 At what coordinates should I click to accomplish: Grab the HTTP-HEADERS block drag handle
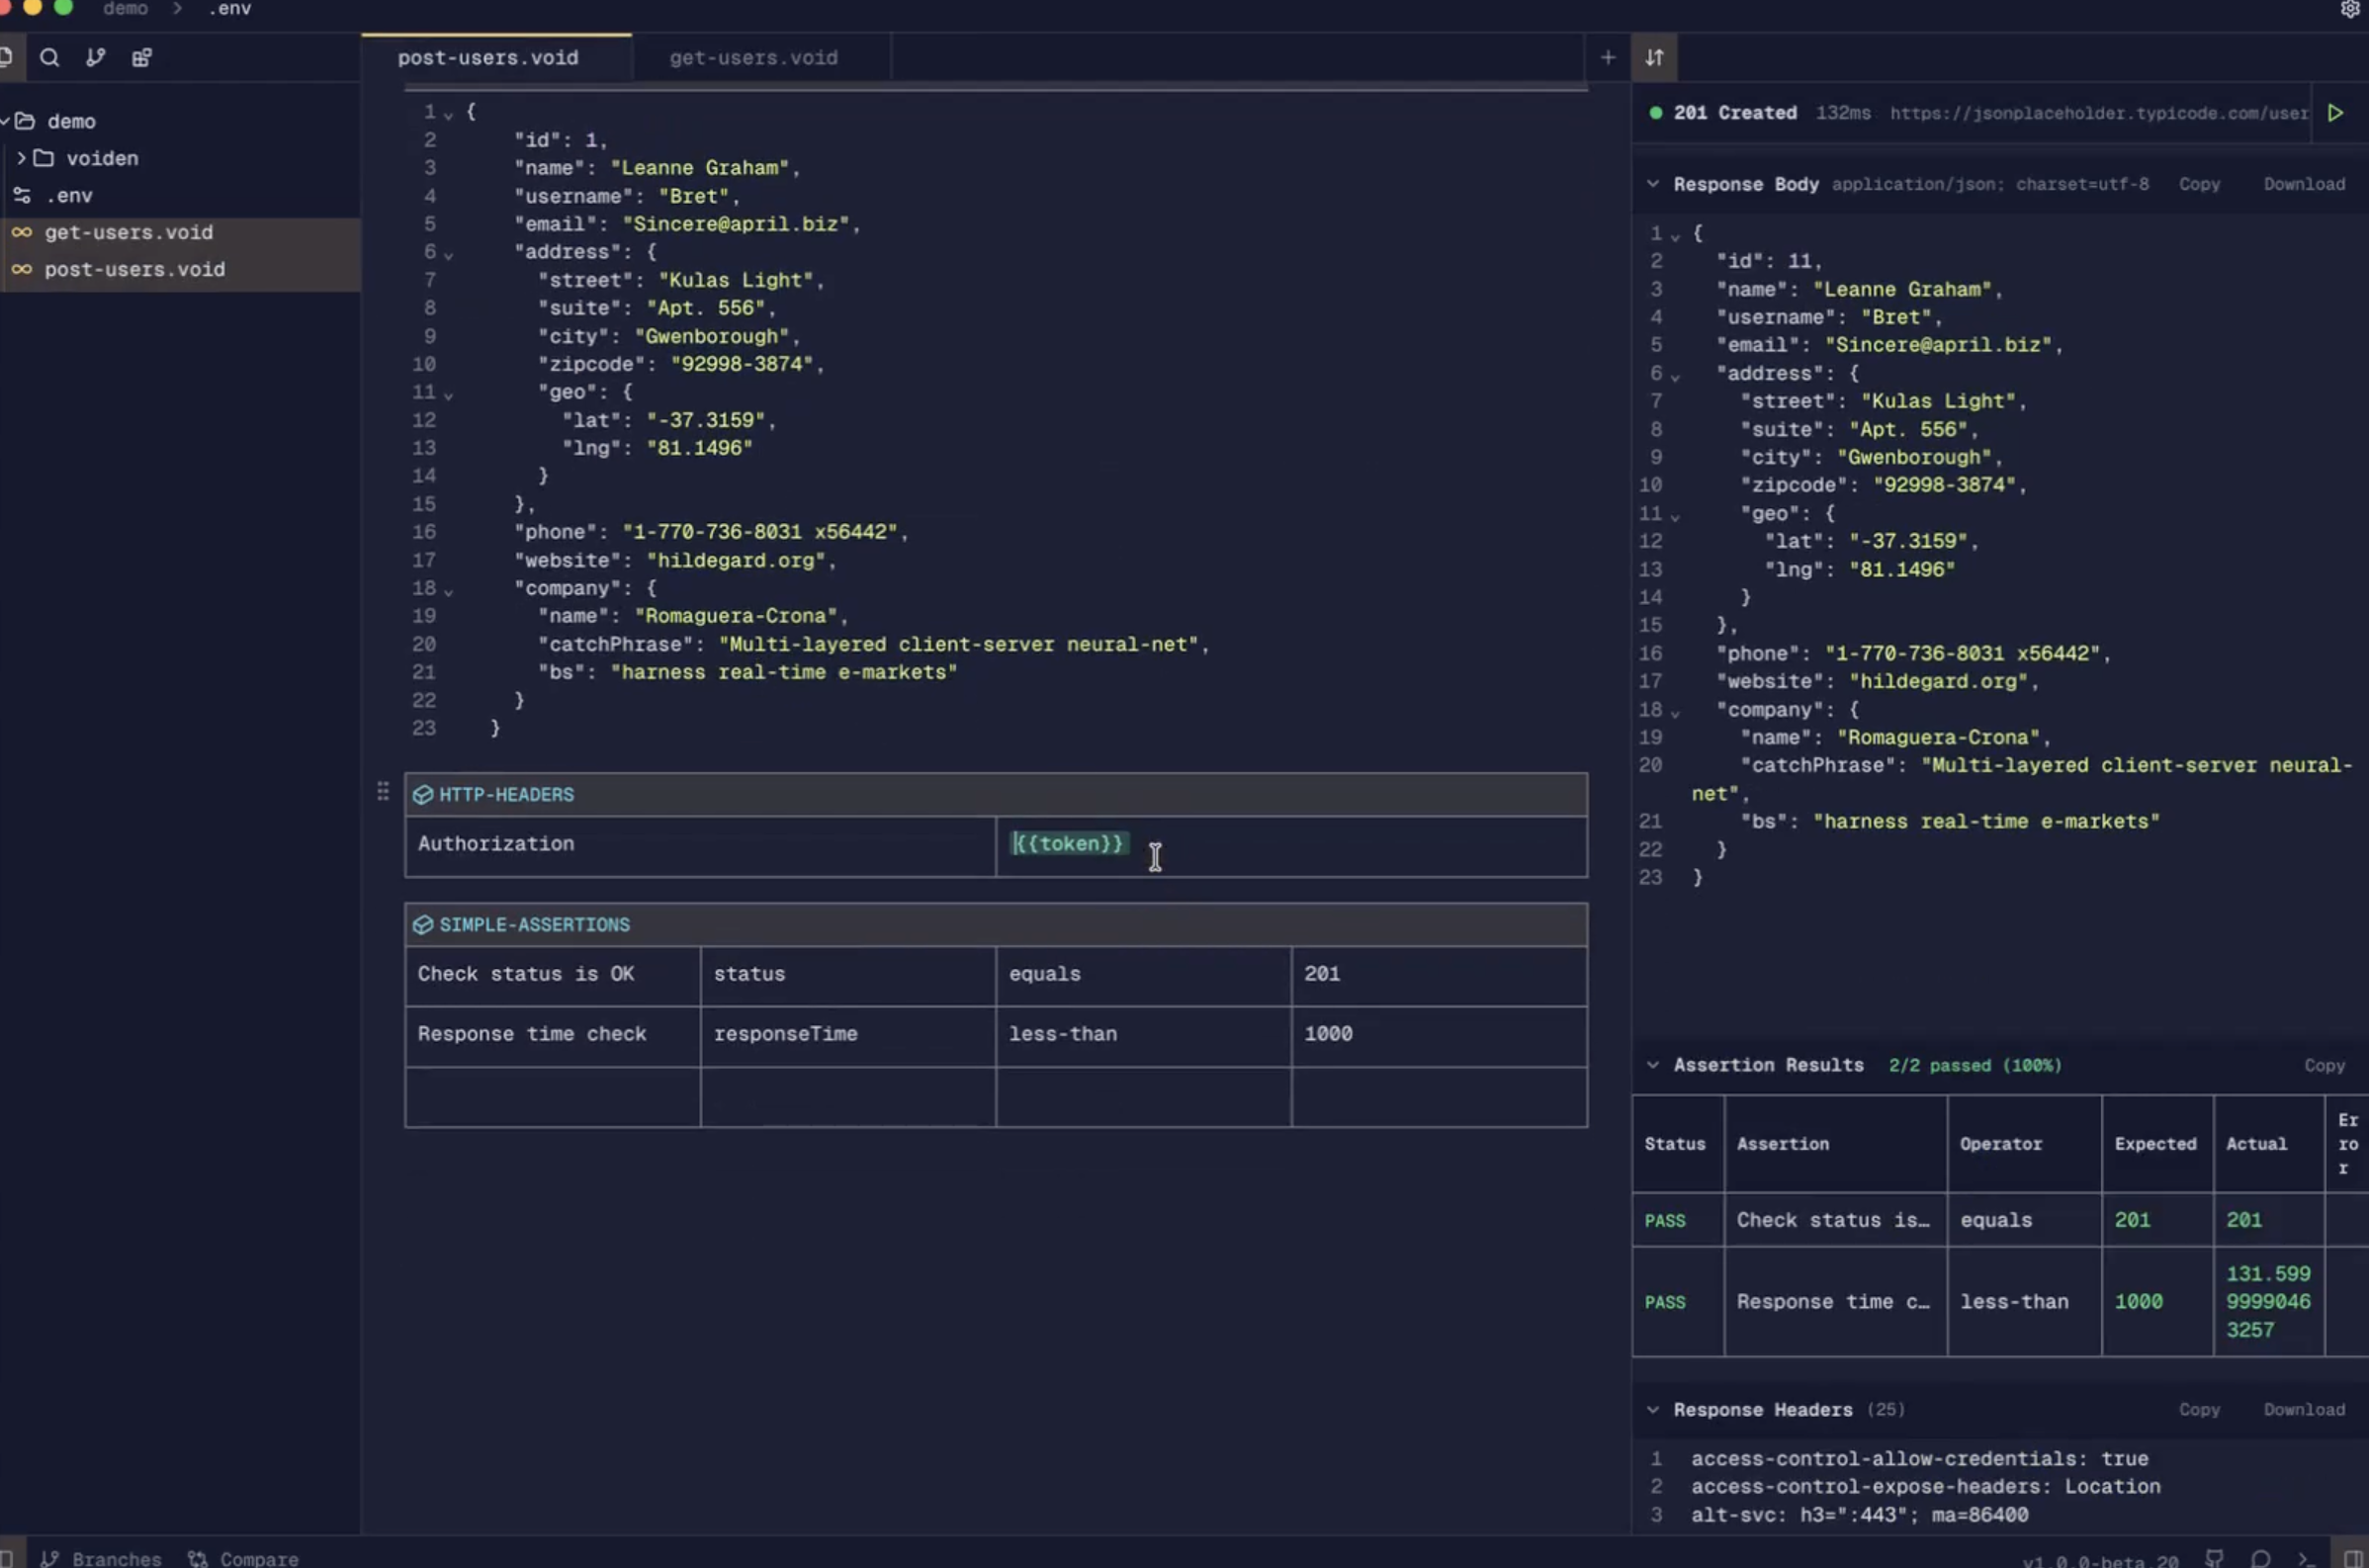click(383, 792)
